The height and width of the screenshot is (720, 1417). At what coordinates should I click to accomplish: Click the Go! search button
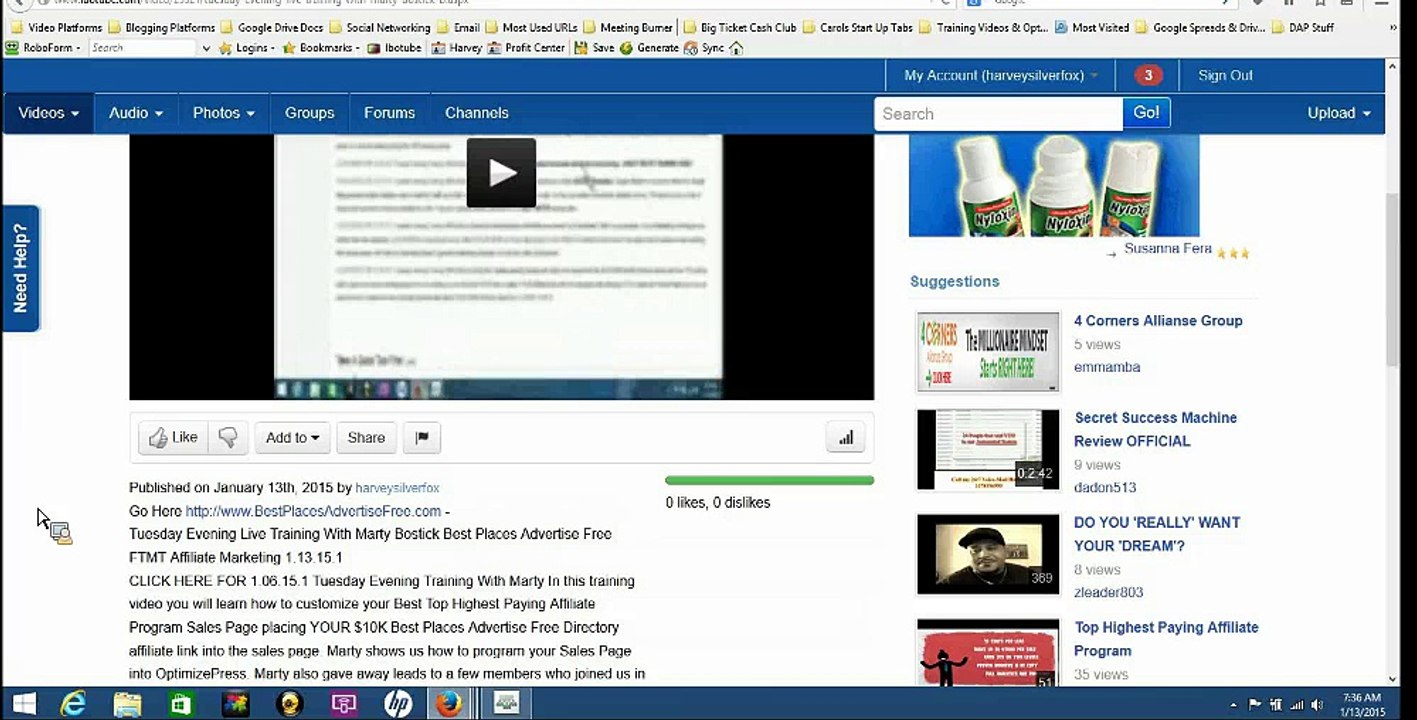tap(1146, 113)
